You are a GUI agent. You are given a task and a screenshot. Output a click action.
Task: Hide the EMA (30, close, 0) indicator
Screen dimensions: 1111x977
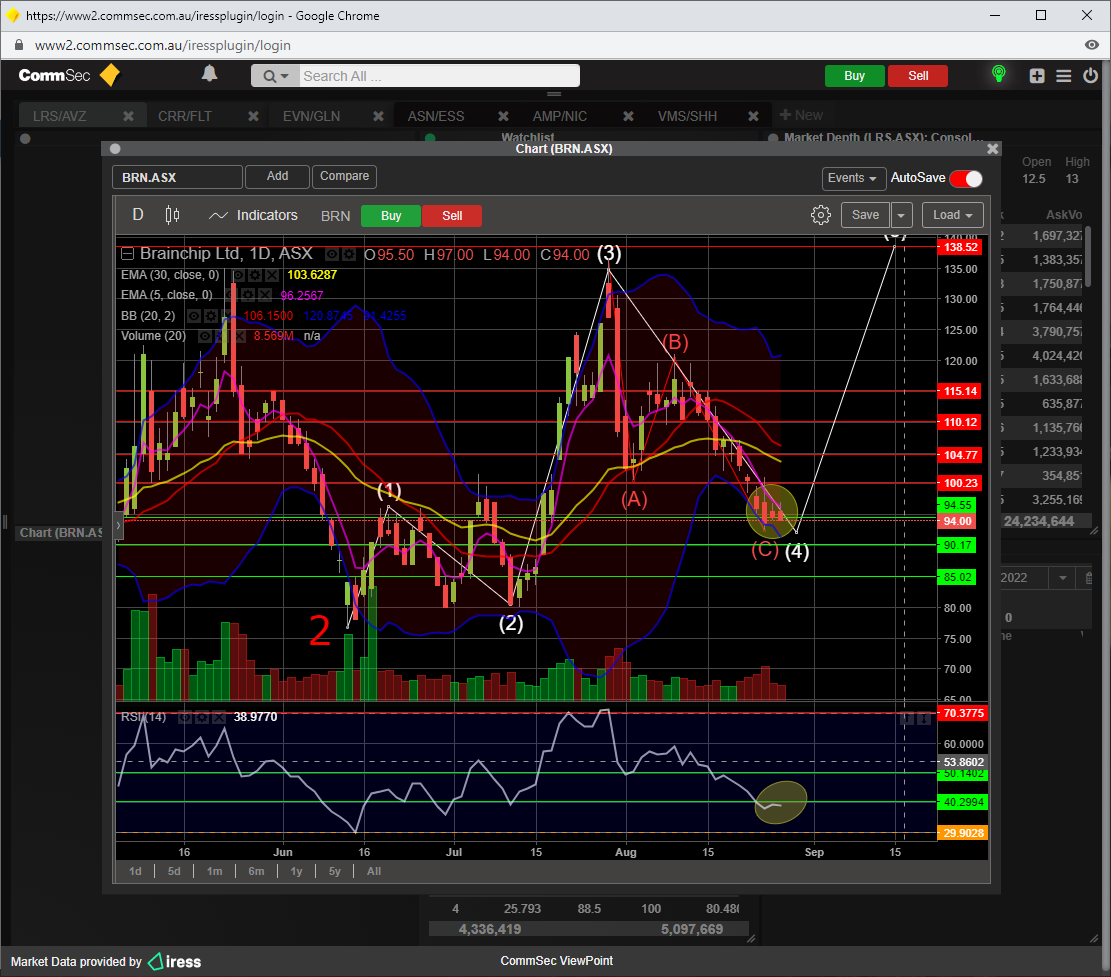[239, 275]
